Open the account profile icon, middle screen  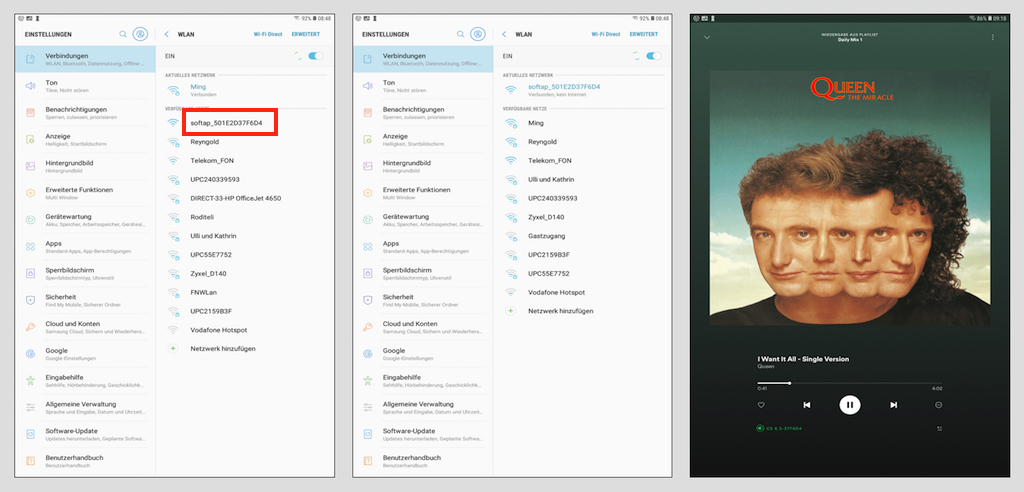coord(477,34)
